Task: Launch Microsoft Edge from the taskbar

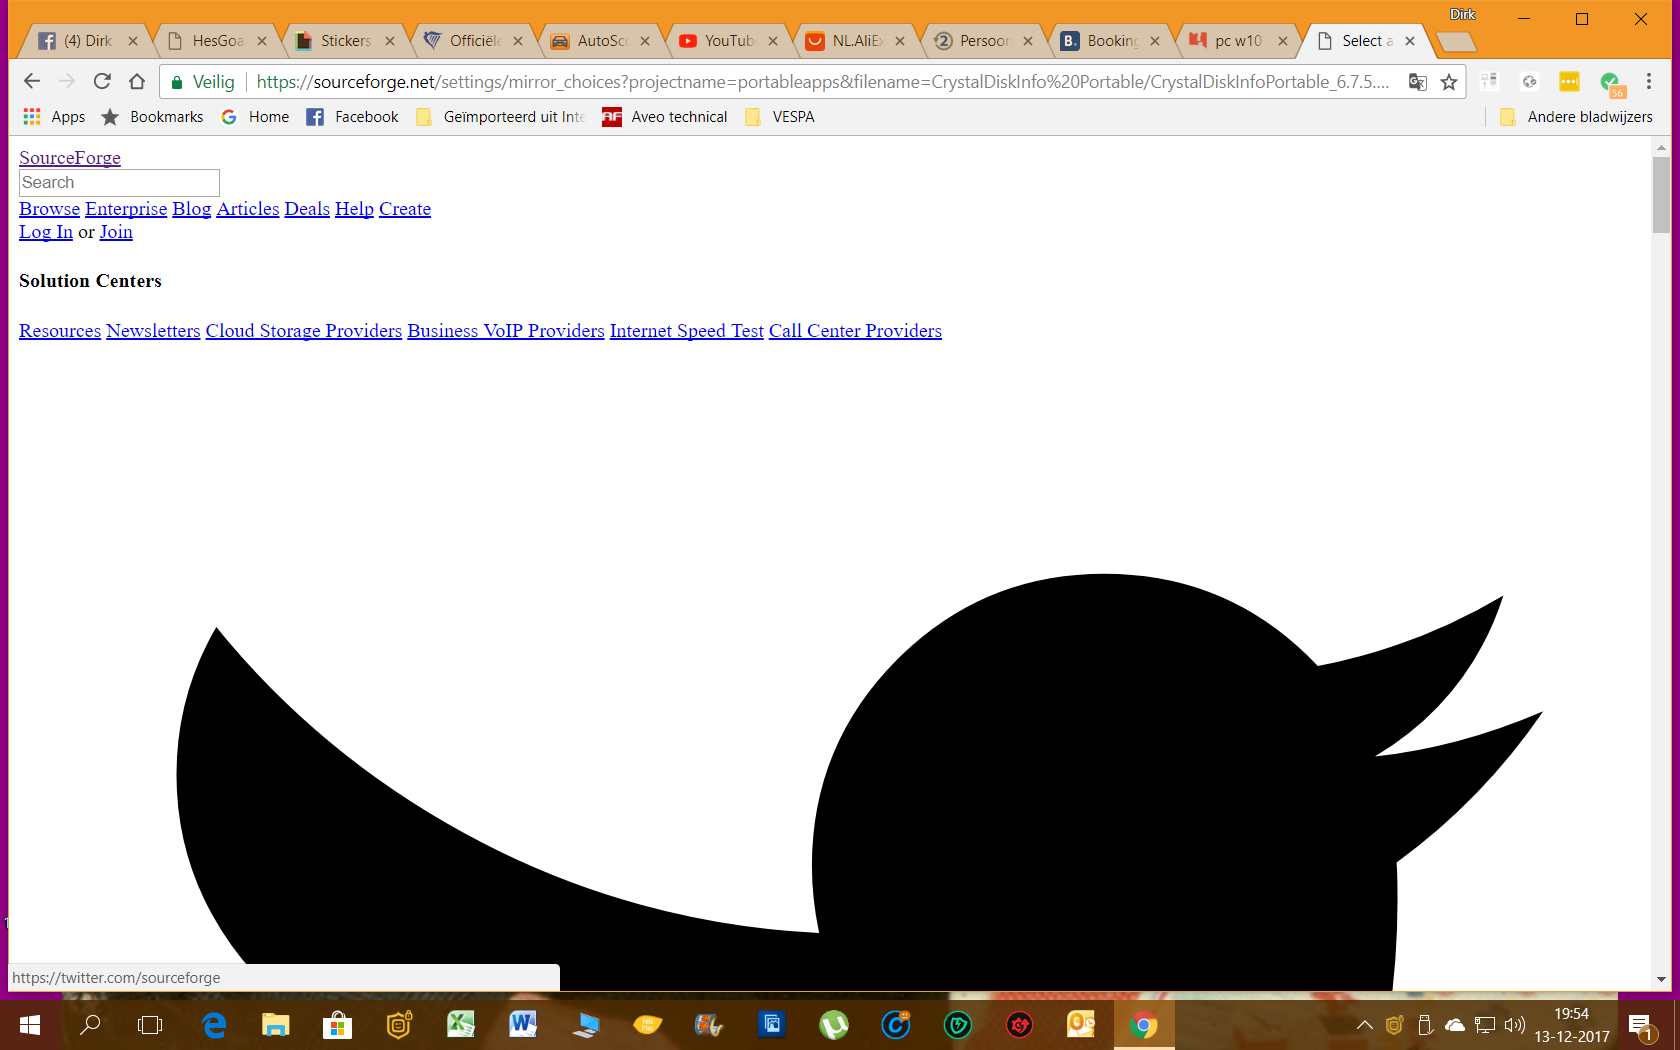Action: tap(214, 1025)
